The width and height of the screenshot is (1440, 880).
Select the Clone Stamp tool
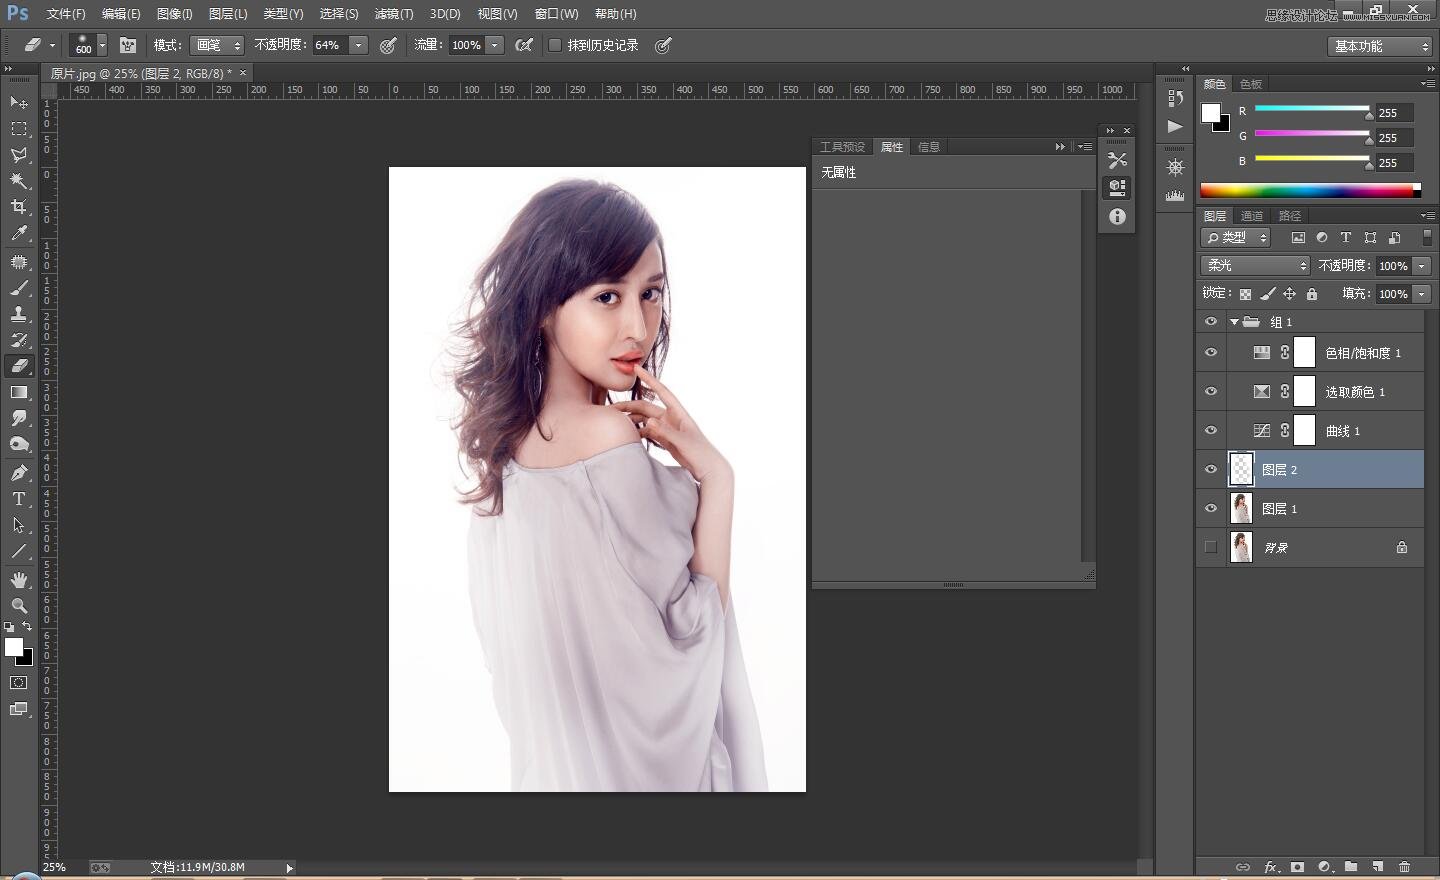click(x=19, y=313)
